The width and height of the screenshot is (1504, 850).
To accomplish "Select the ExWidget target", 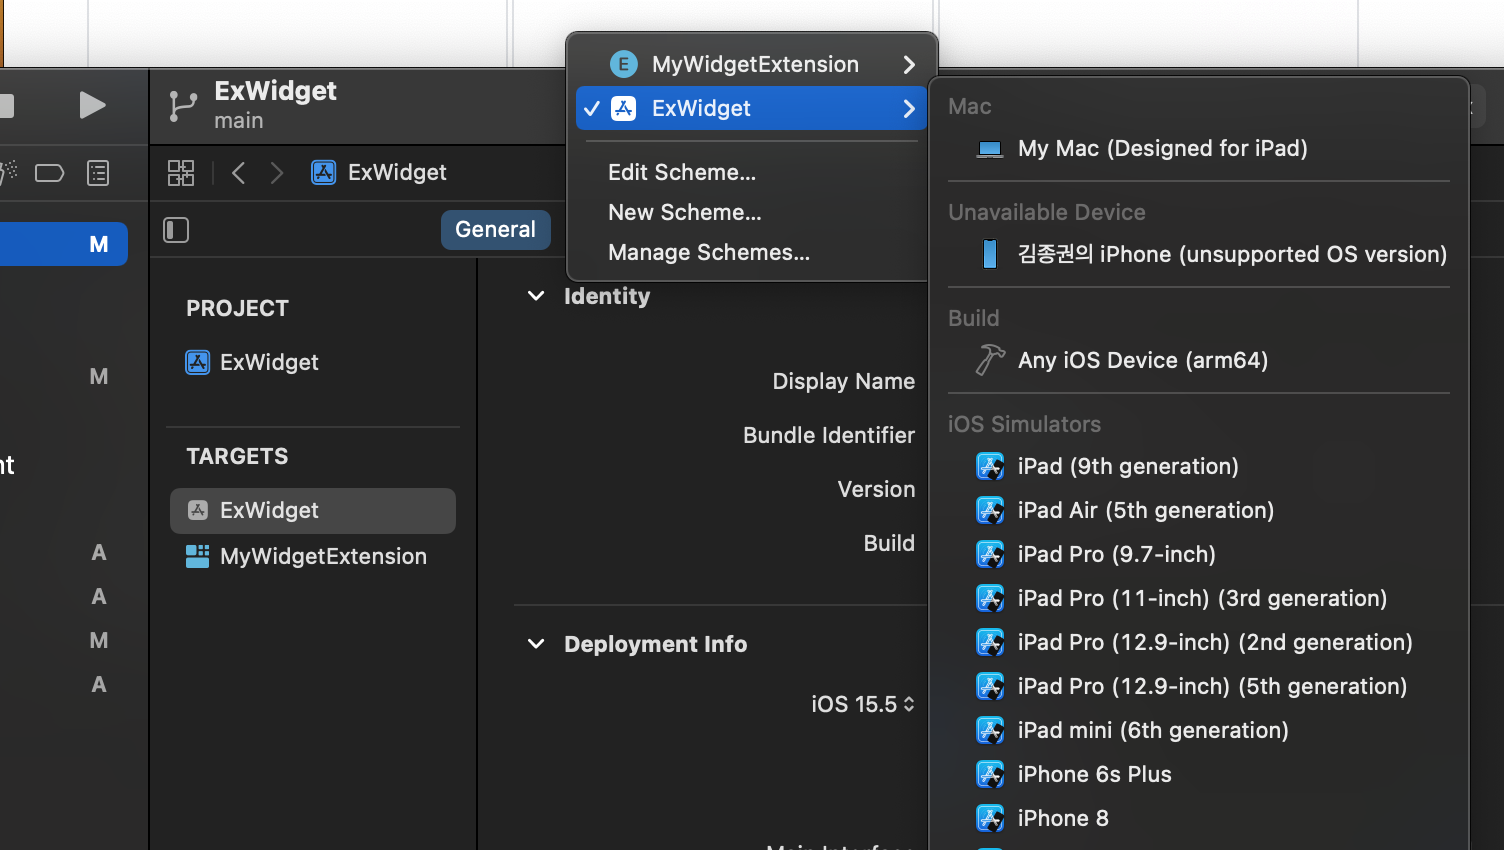I will 313,511.
